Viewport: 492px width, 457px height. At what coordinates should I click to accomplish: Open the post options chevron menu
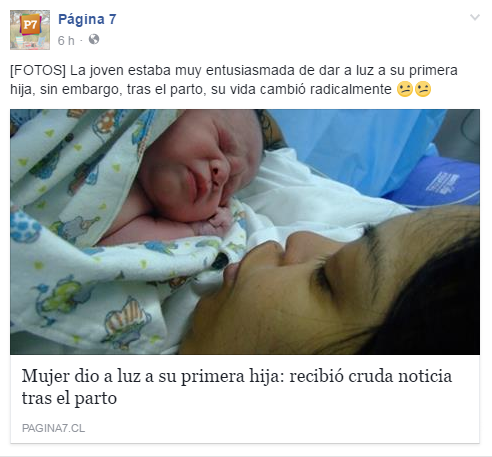(x=475, y=17)
